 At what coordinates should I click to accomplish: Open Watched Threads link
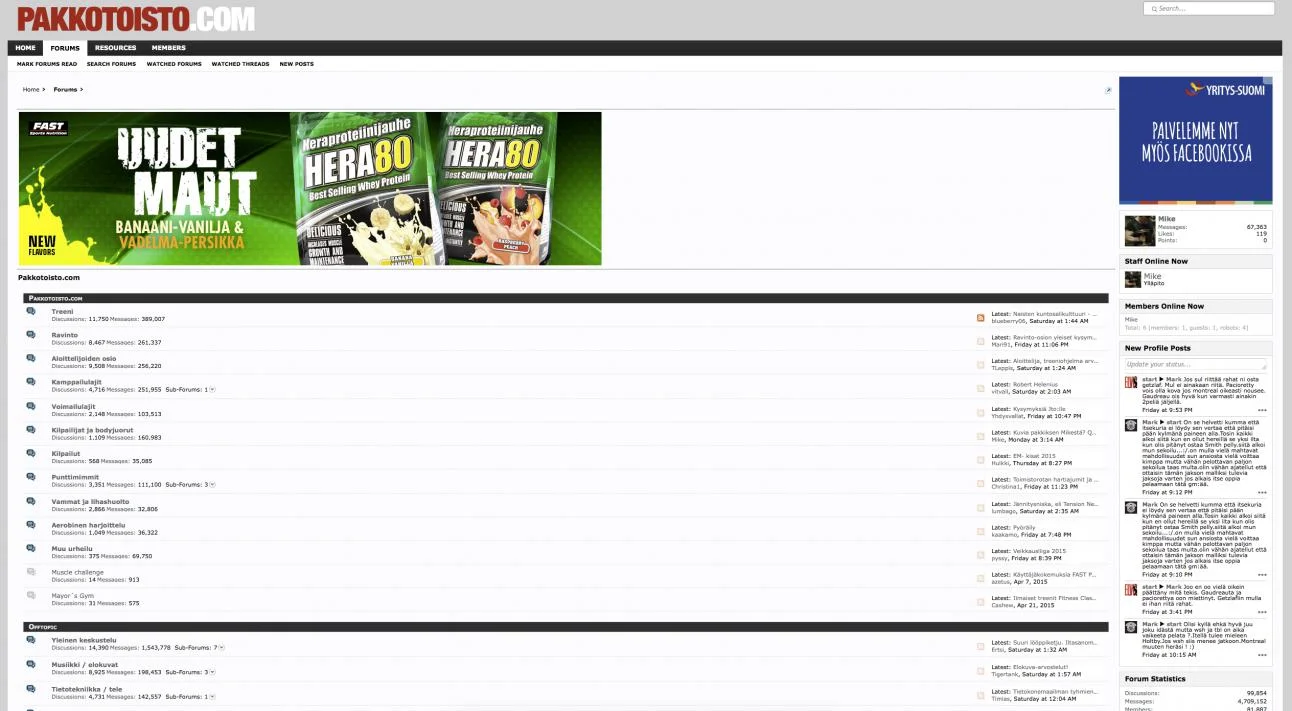(x=240, y=64)
